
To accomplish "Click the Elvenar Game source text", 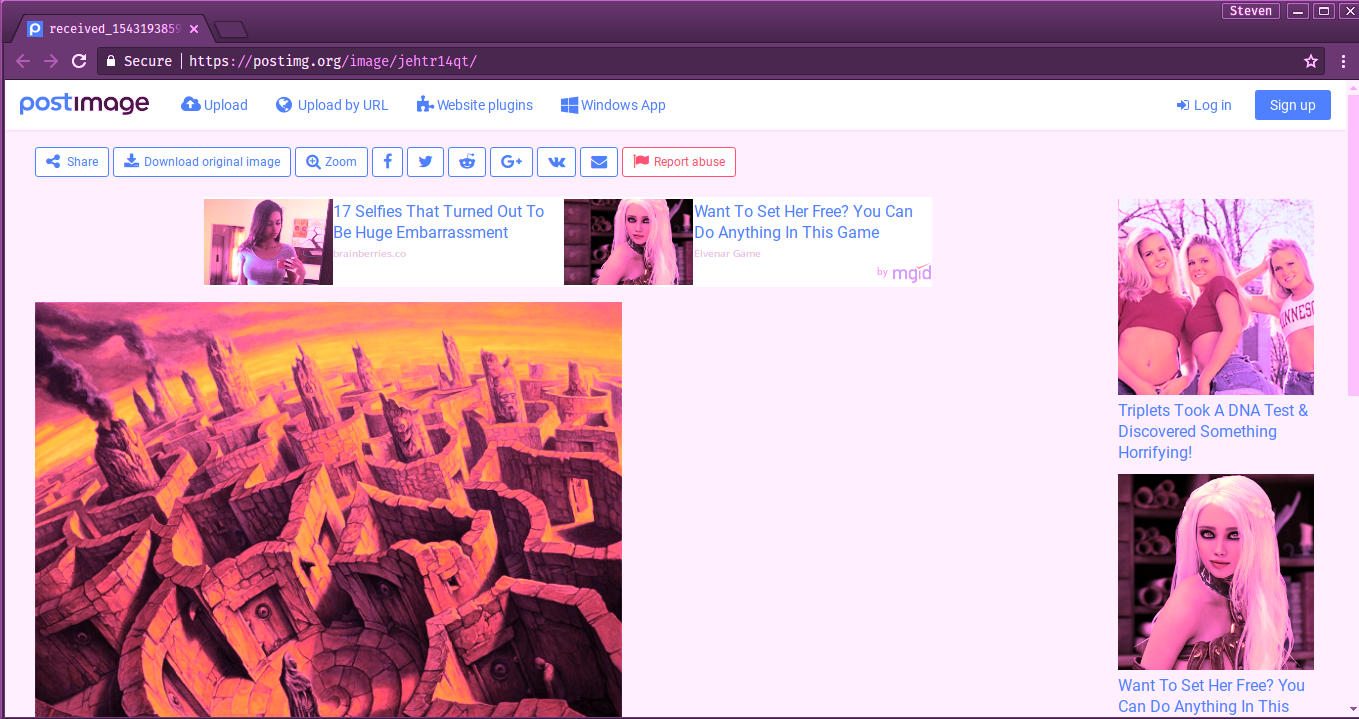I will (727, 254).
